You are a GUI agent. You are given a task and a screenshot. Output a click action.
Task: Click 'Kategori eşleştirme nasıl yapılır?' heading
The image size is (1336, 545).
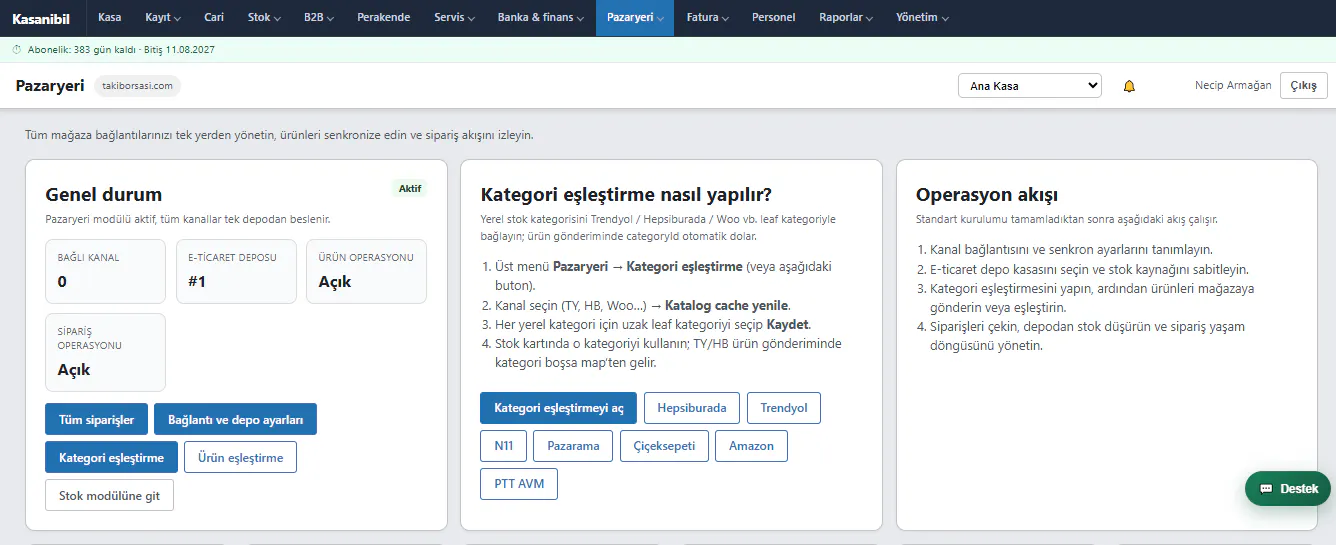pyautogui.click(x=627, y=194)
